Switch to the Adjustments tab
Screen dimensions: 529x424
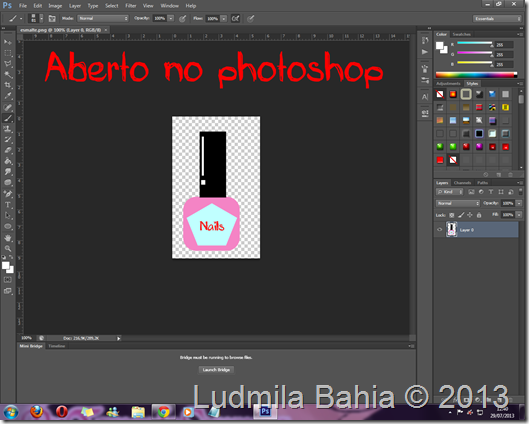pyautogui.click(x=448, y=84)
